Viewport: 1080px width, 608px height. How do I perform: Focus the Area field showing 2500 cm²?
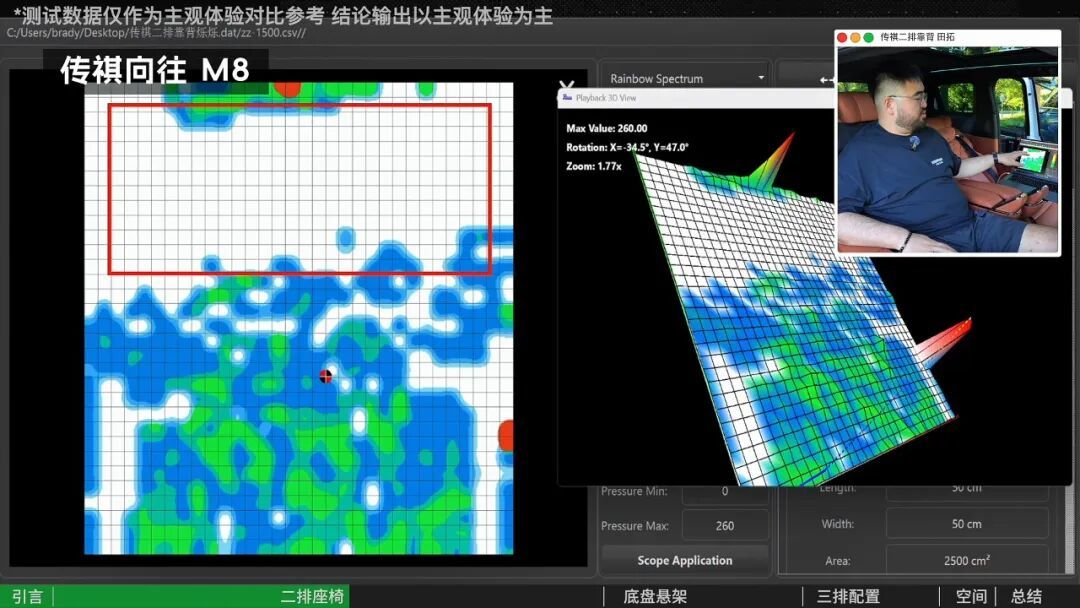pyautogui.click(x=966, y=560)
